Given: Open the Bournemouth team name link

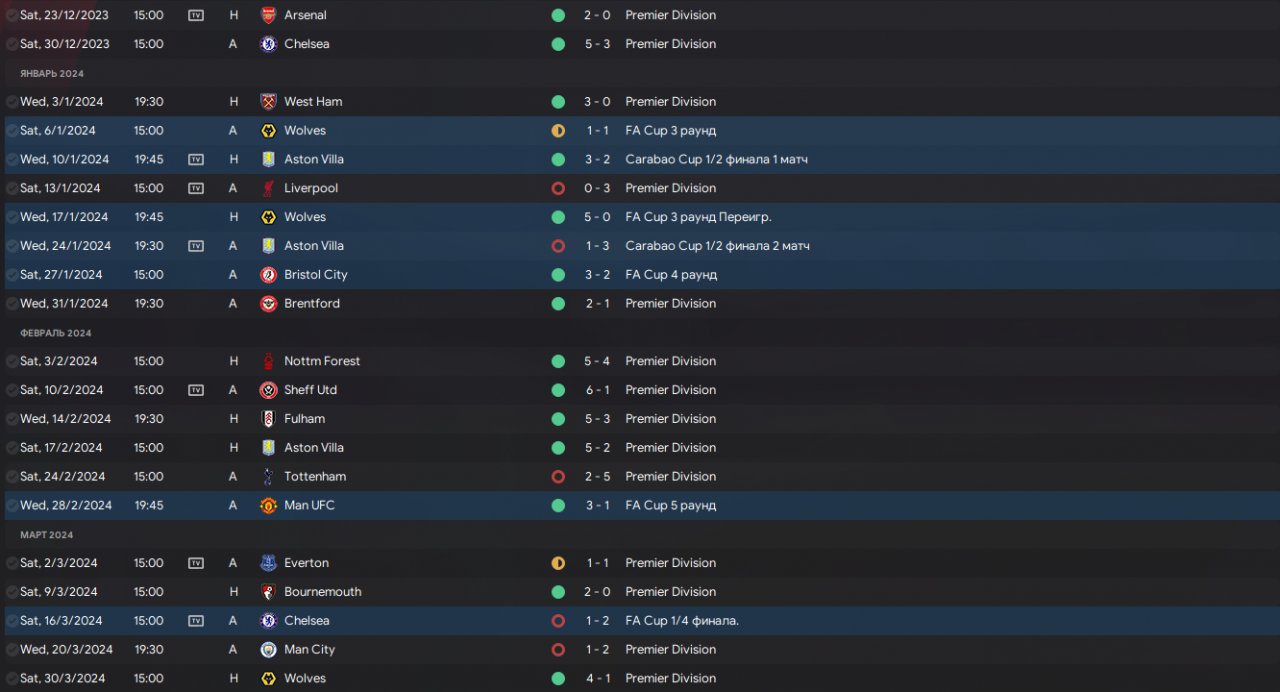Looking at the screenshot, I should (x=322, y=592).
